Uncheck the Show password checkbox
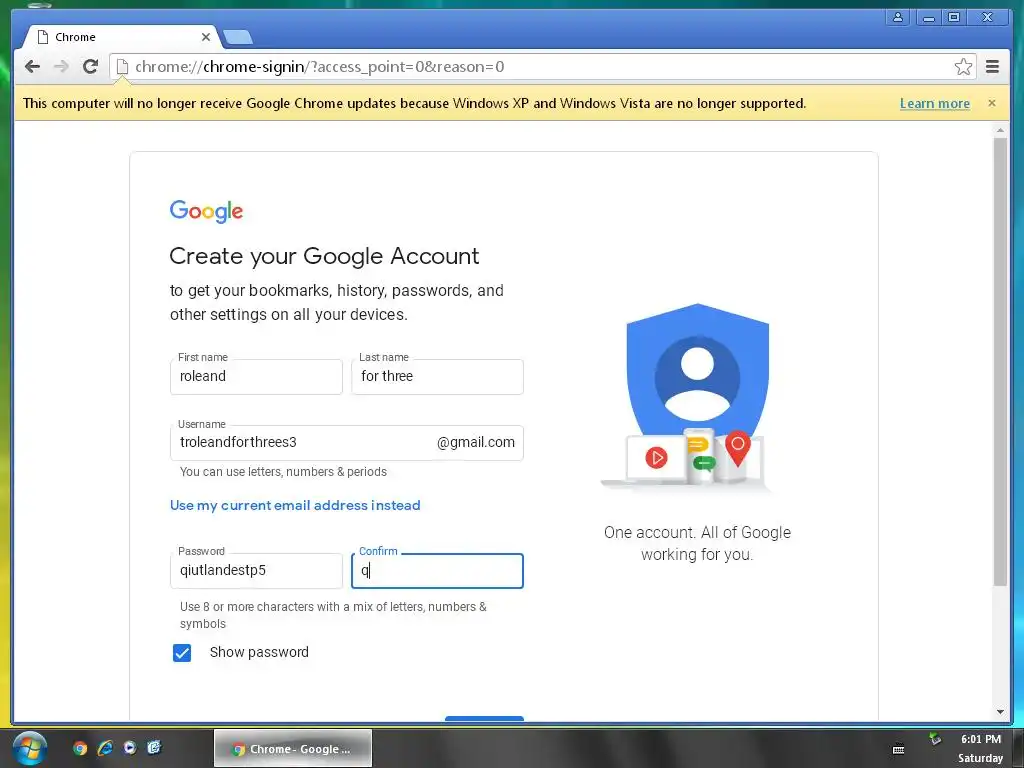This screenshot has width=1024, height=768. point(182,652)
